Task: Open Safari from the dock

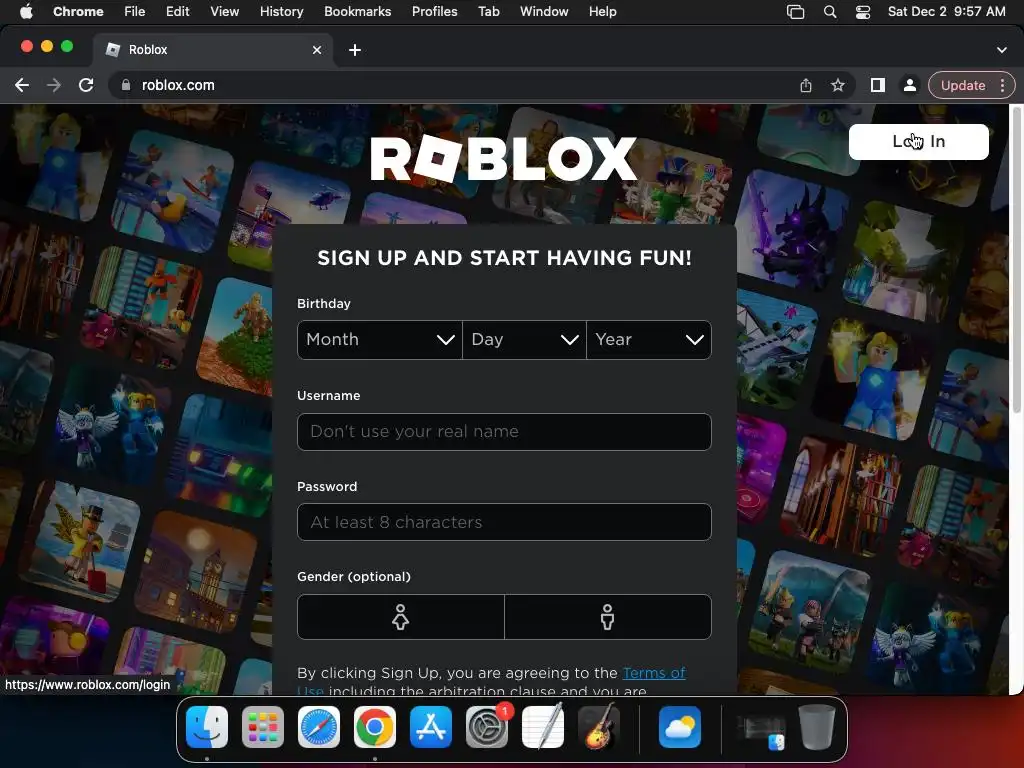Action: coord(319,727)
